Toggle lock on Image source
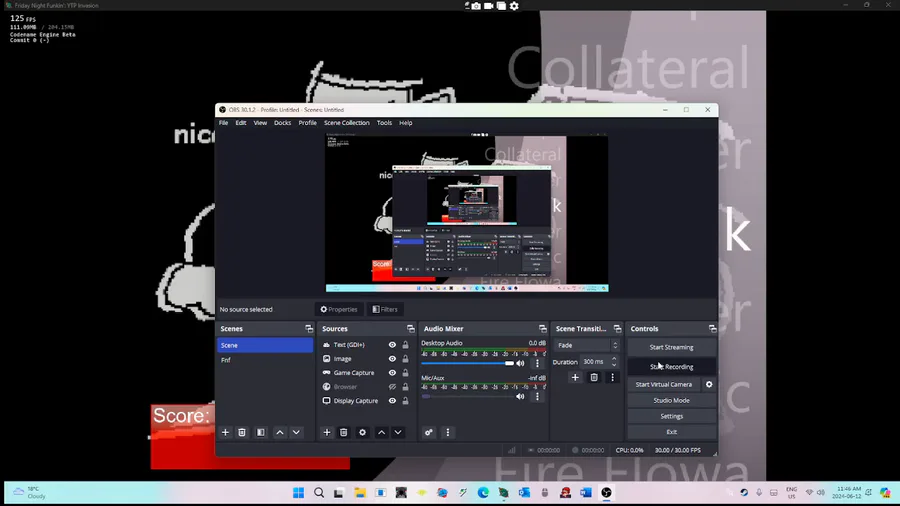 [405, 359]
